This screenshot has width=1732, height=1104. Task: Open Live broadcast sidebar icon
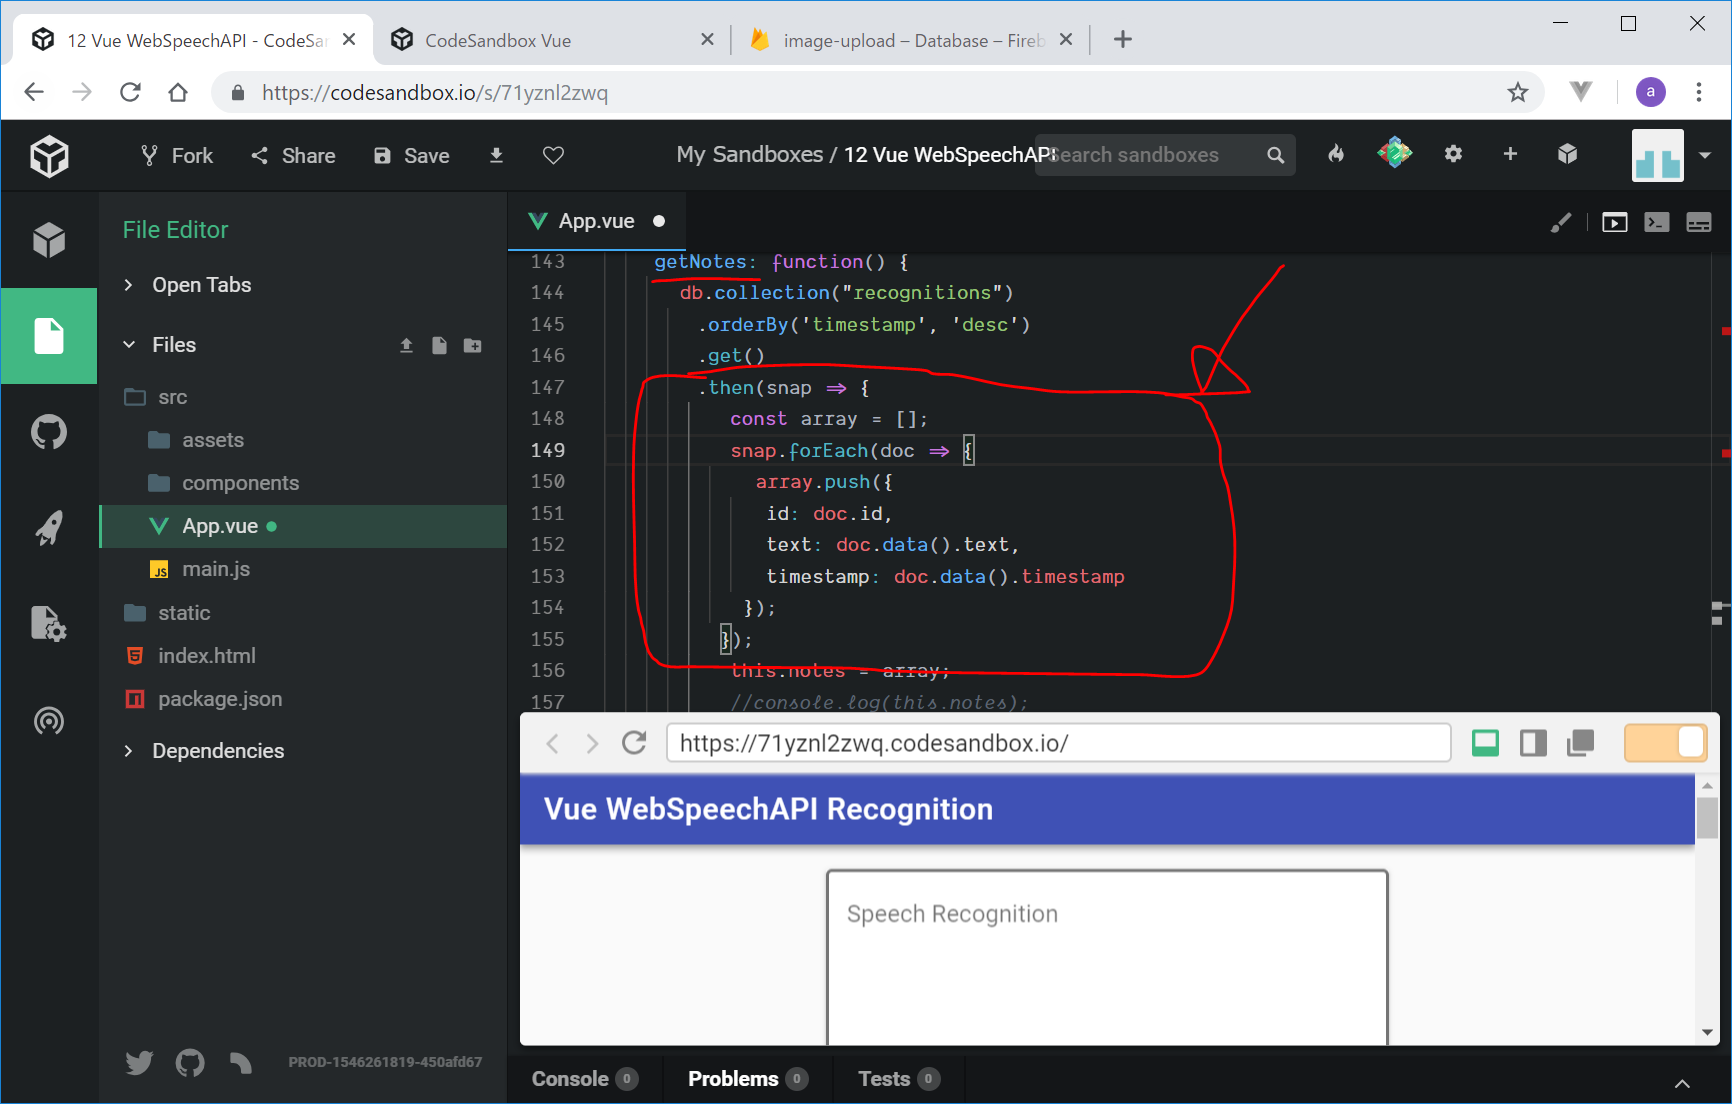49,720
